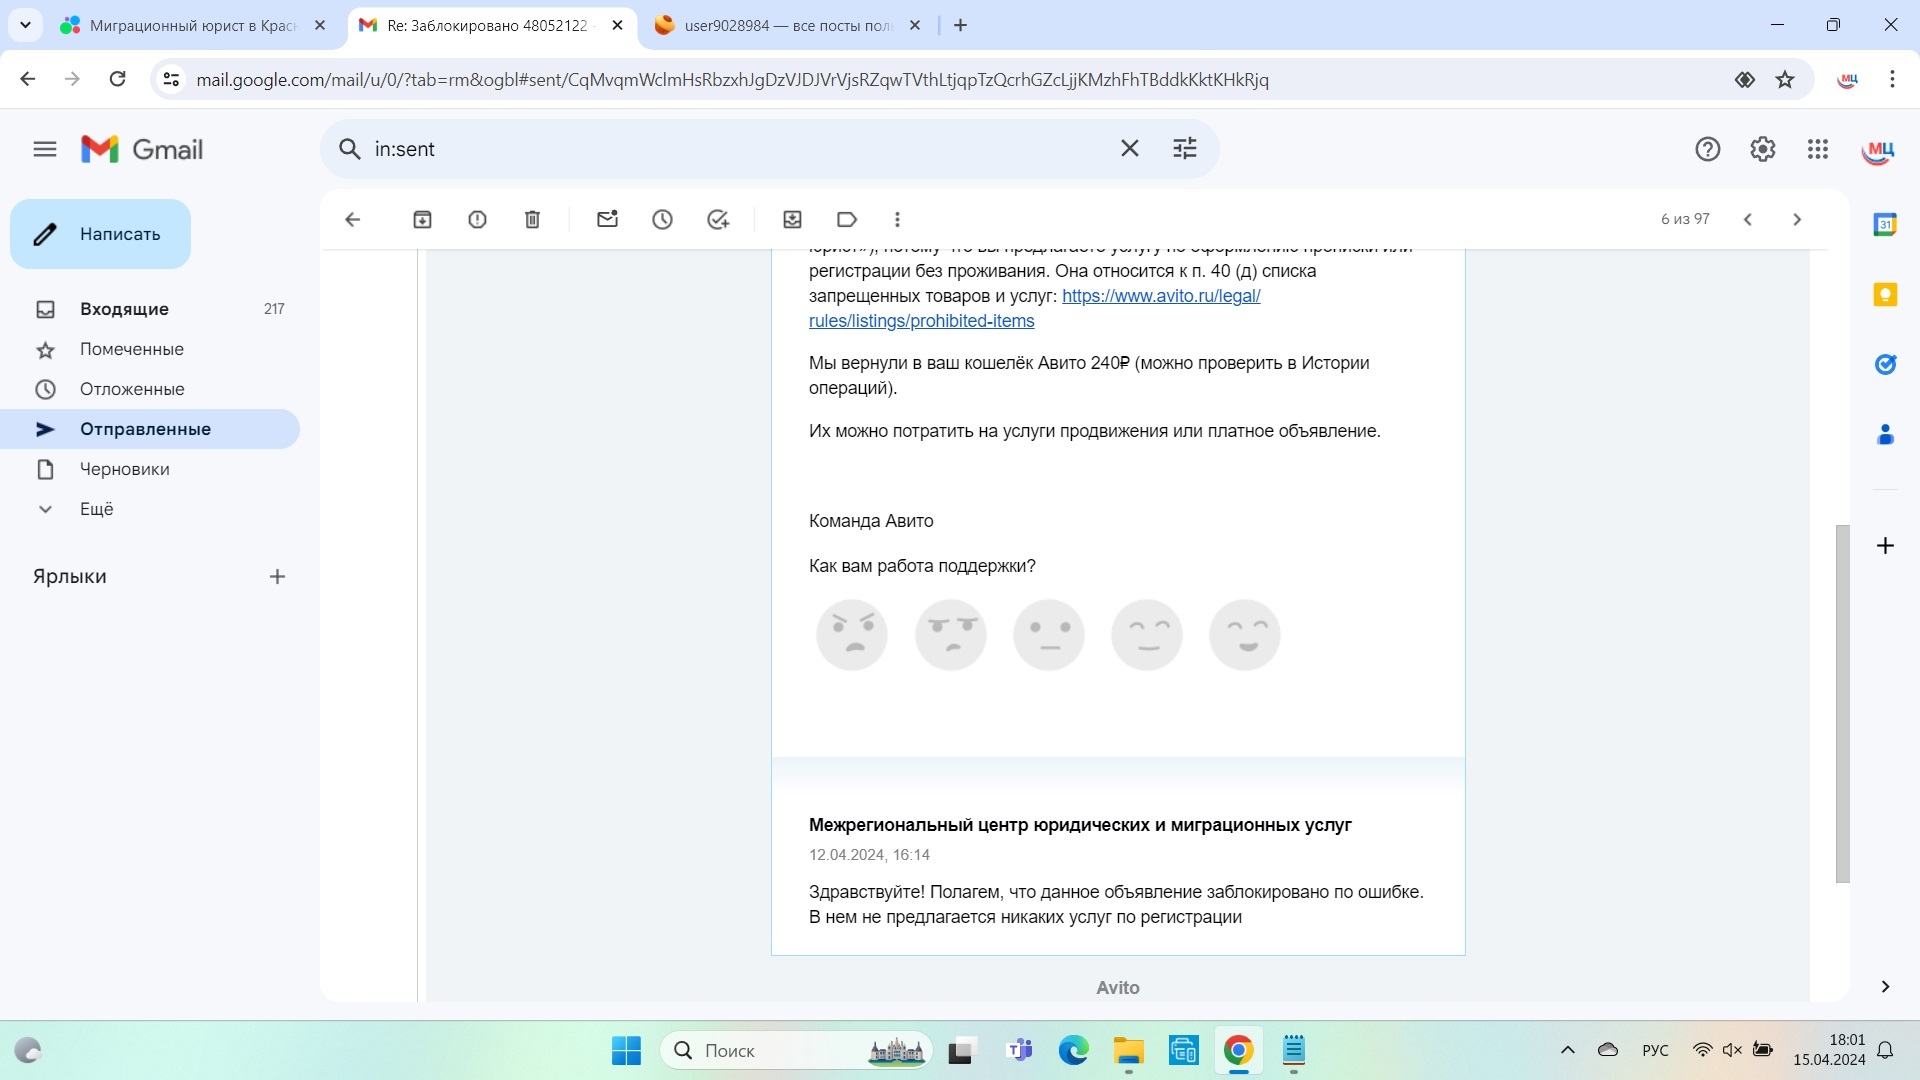Compose a new email with Написать

[x=100, y=234]
